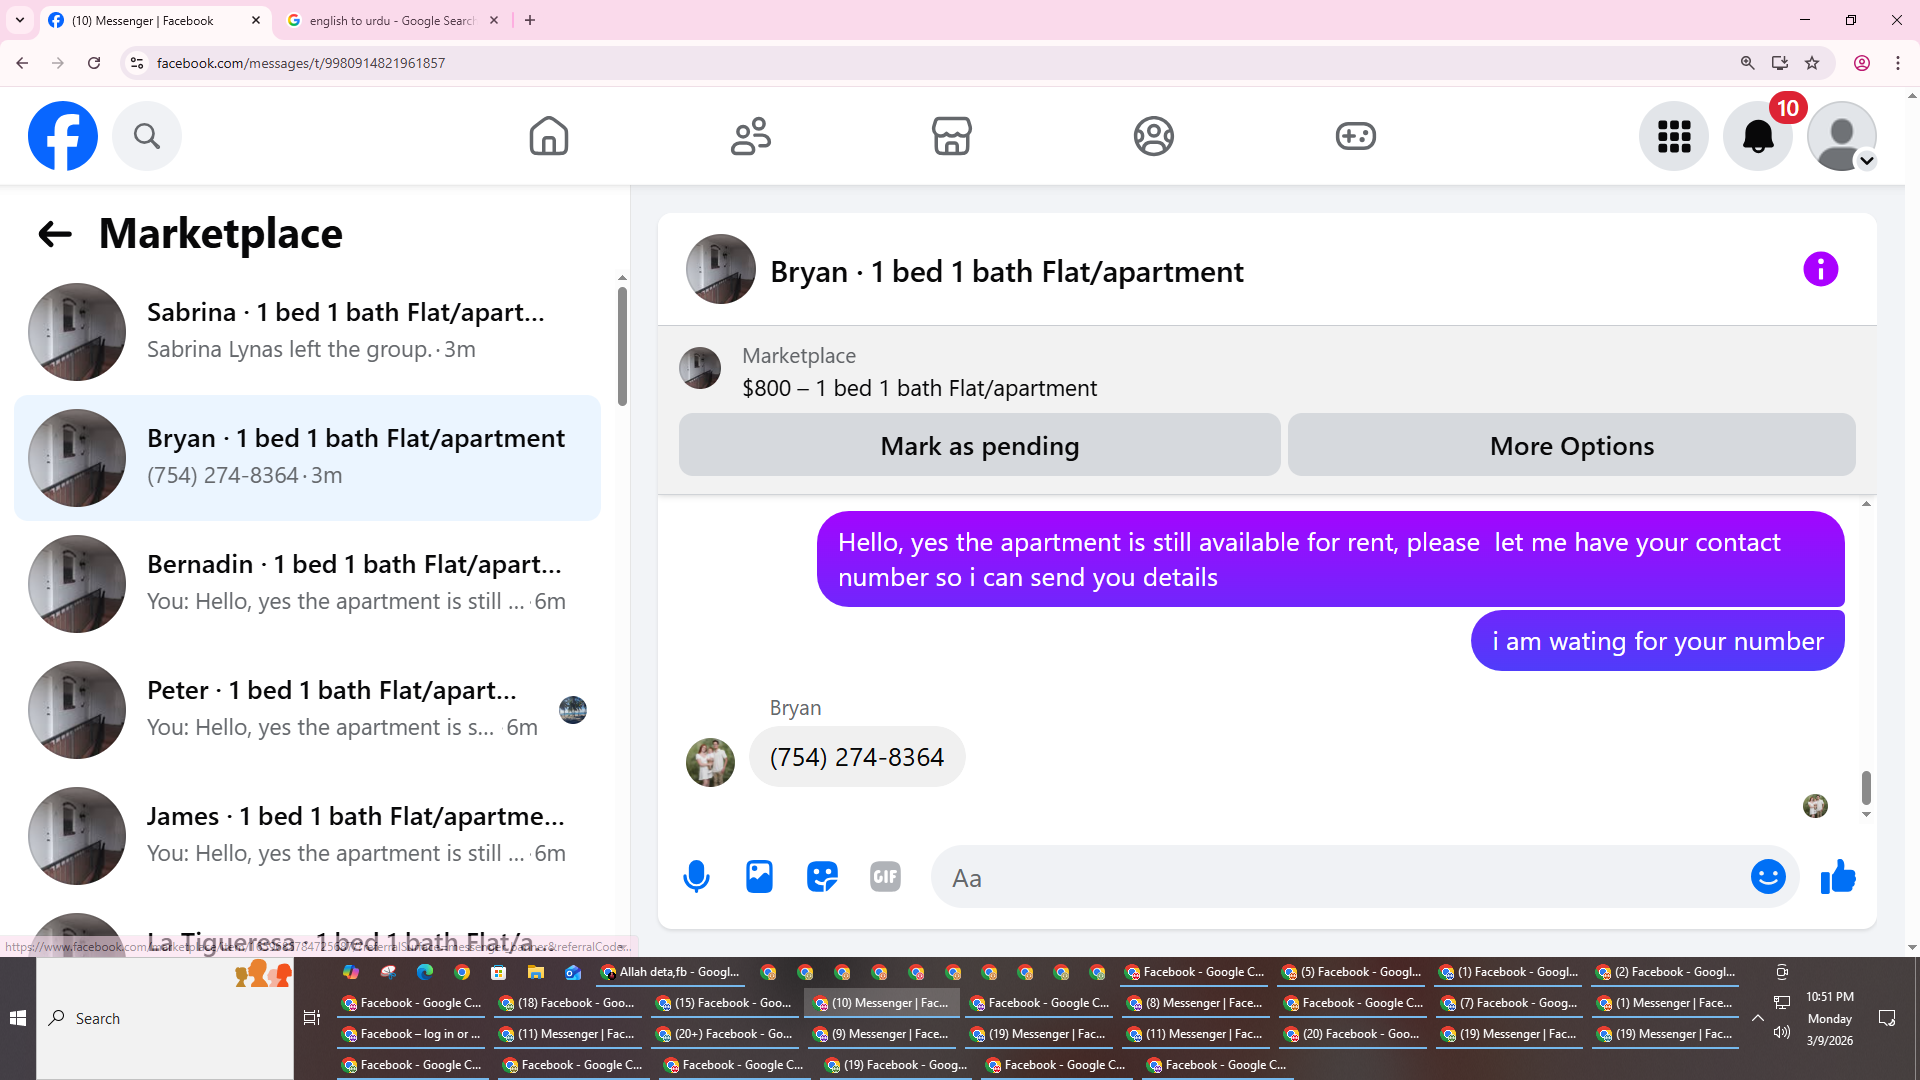The width and height of the screenshot is (1920, 1080).
Task: Open the sticker picker icon
Action: click(x=822, y=877)
